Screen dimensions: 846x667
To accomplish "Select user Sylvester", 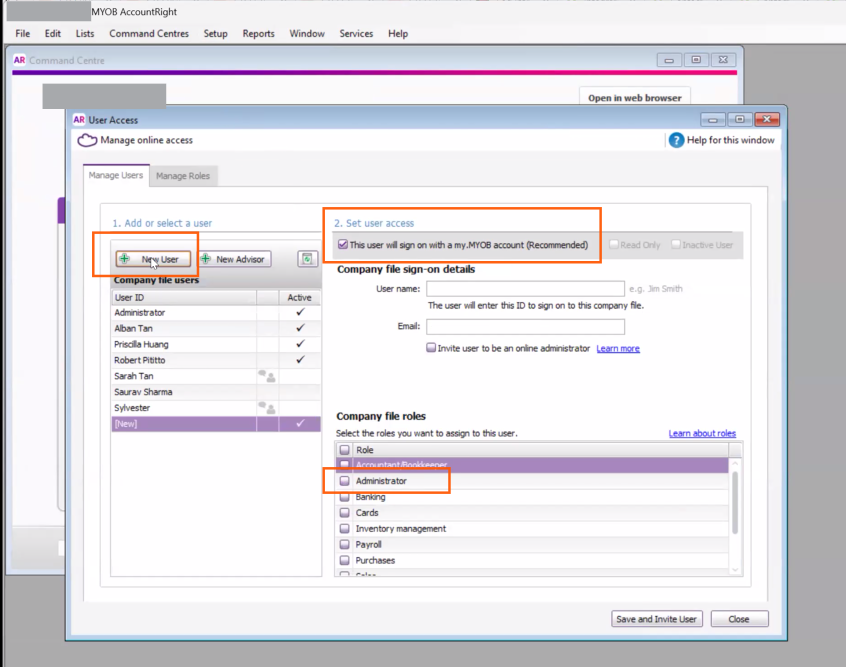I will (x=216, y=408).
